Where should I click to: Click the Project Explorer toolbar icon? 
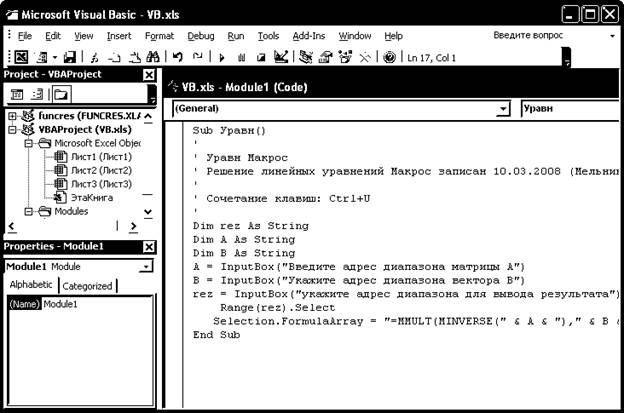(x=306, y=57)
